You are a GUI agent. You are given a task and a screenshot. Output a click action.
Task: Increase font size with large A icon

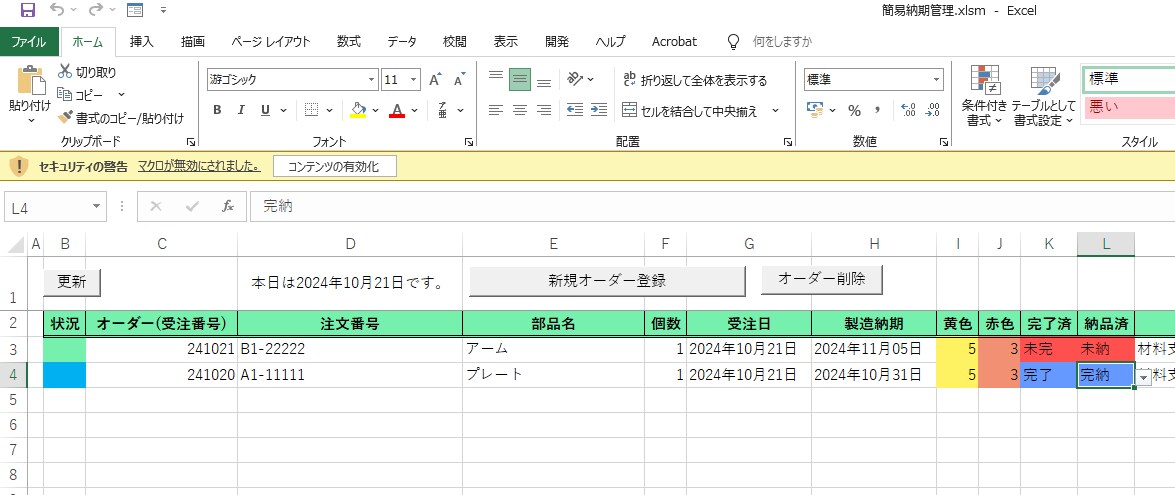tap(435, 79)
